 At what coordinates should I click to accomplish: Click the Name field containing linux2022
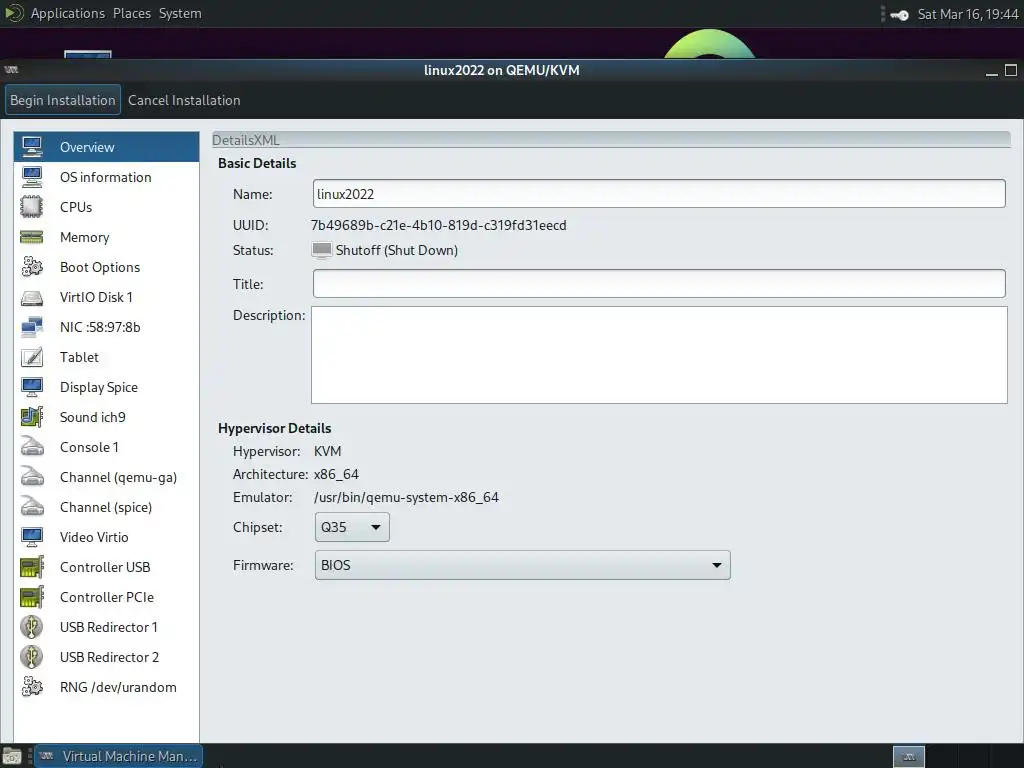pyautogui.click(x=659, y=194)
